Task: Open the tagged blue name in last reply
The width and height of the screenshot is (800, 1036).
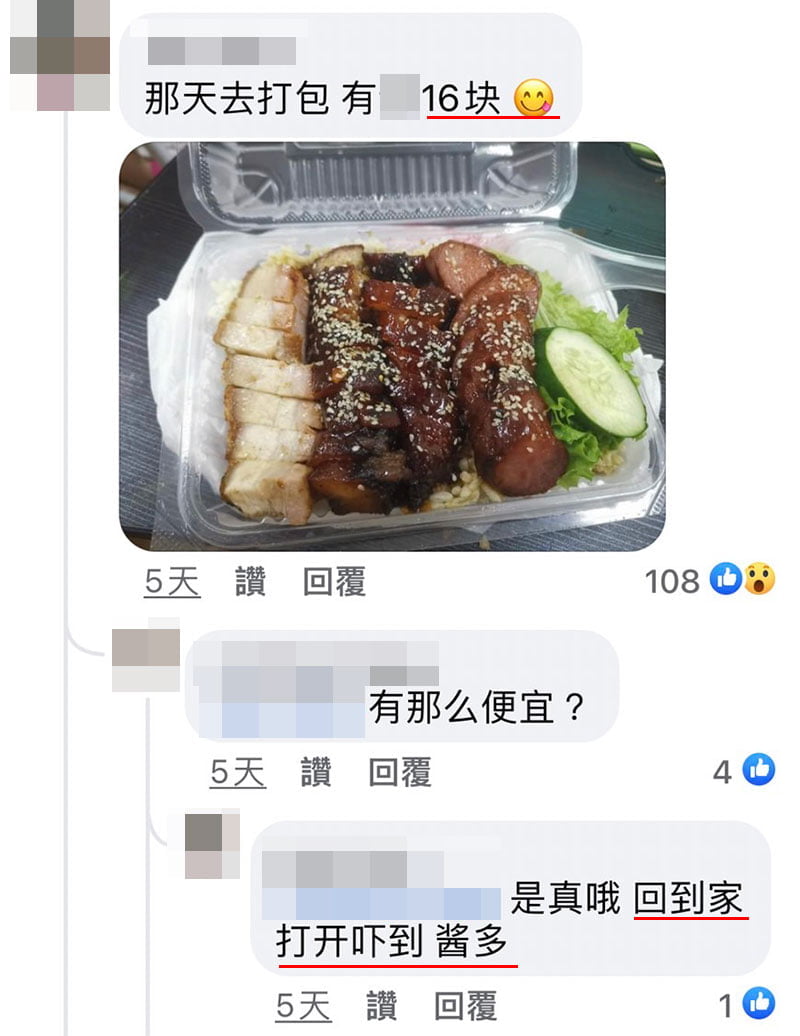Action: tap(381, 903)
